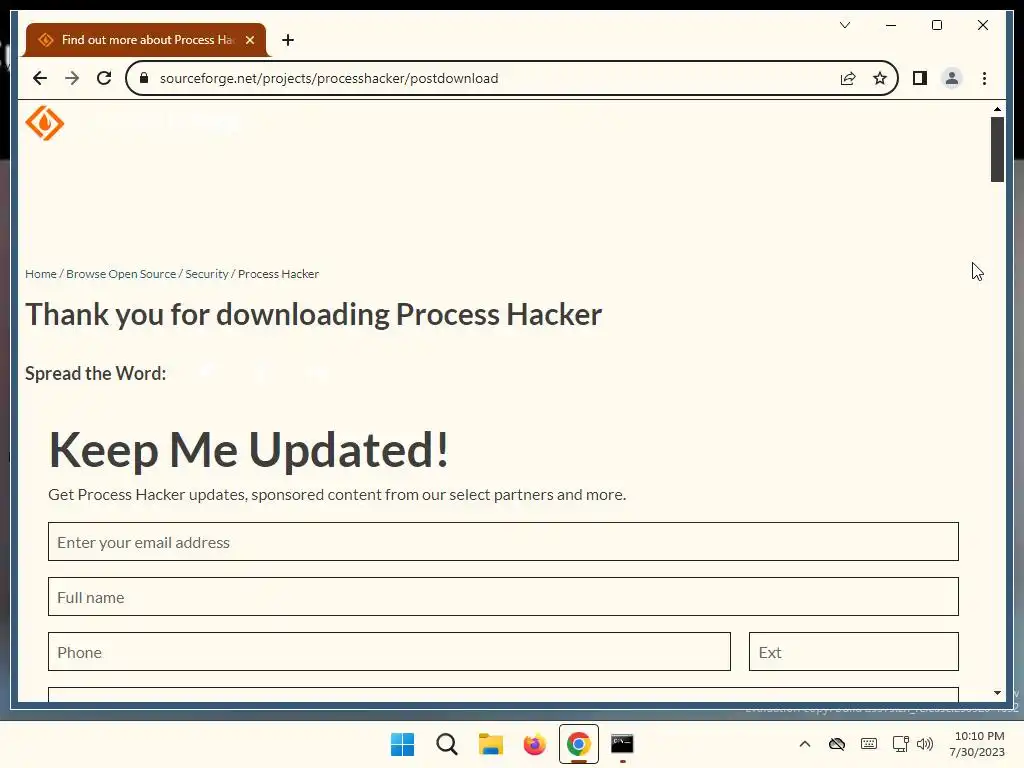Click the sourceforge.net address bar URL

[328, 78]
